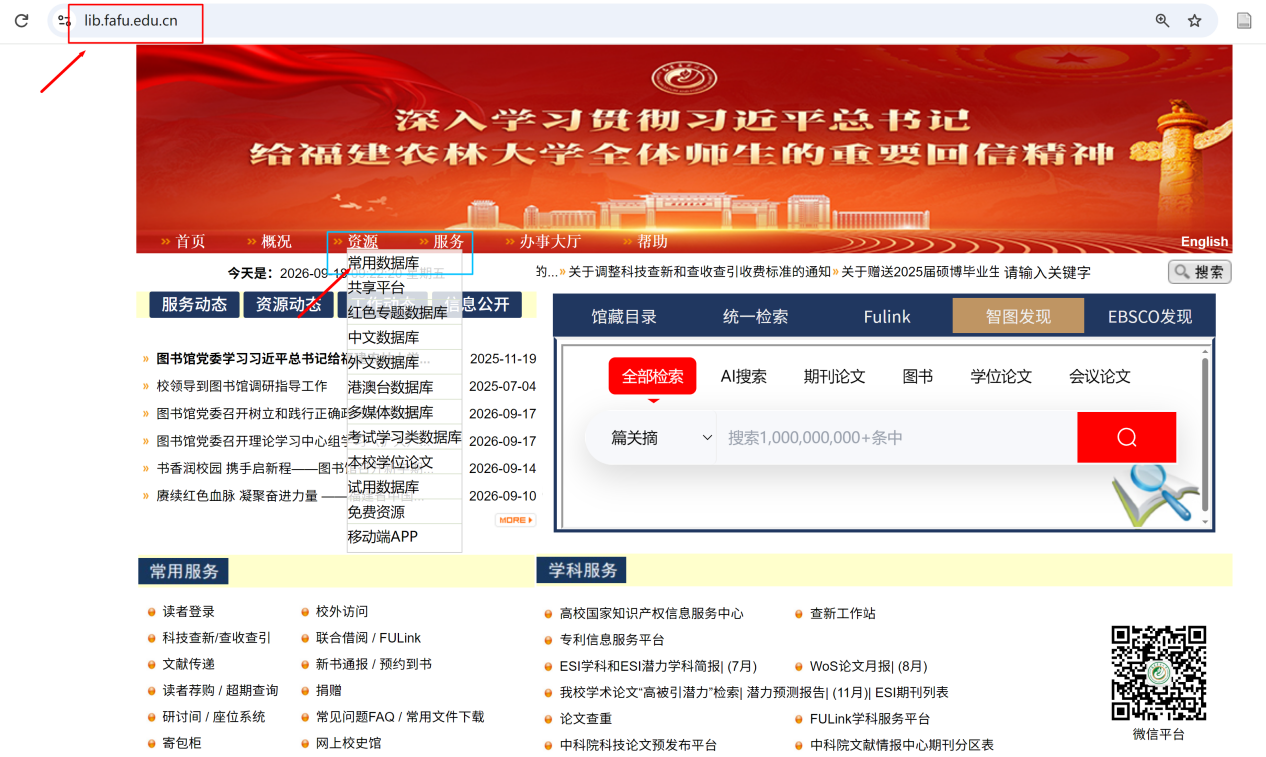Switch to the EBSCO发现 search tab
This screenshot has width=1266, height=757.
pyautogui.click(x=1150, y=316)
